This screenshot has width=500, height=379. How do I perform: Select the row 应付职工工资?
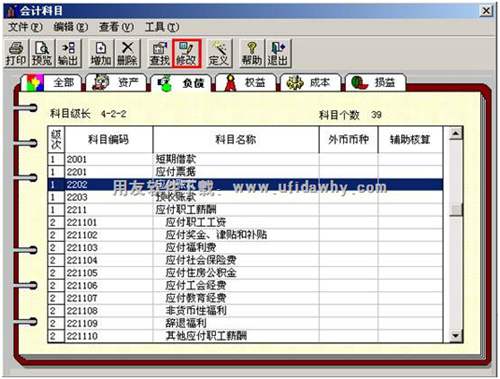click(245, 223)
